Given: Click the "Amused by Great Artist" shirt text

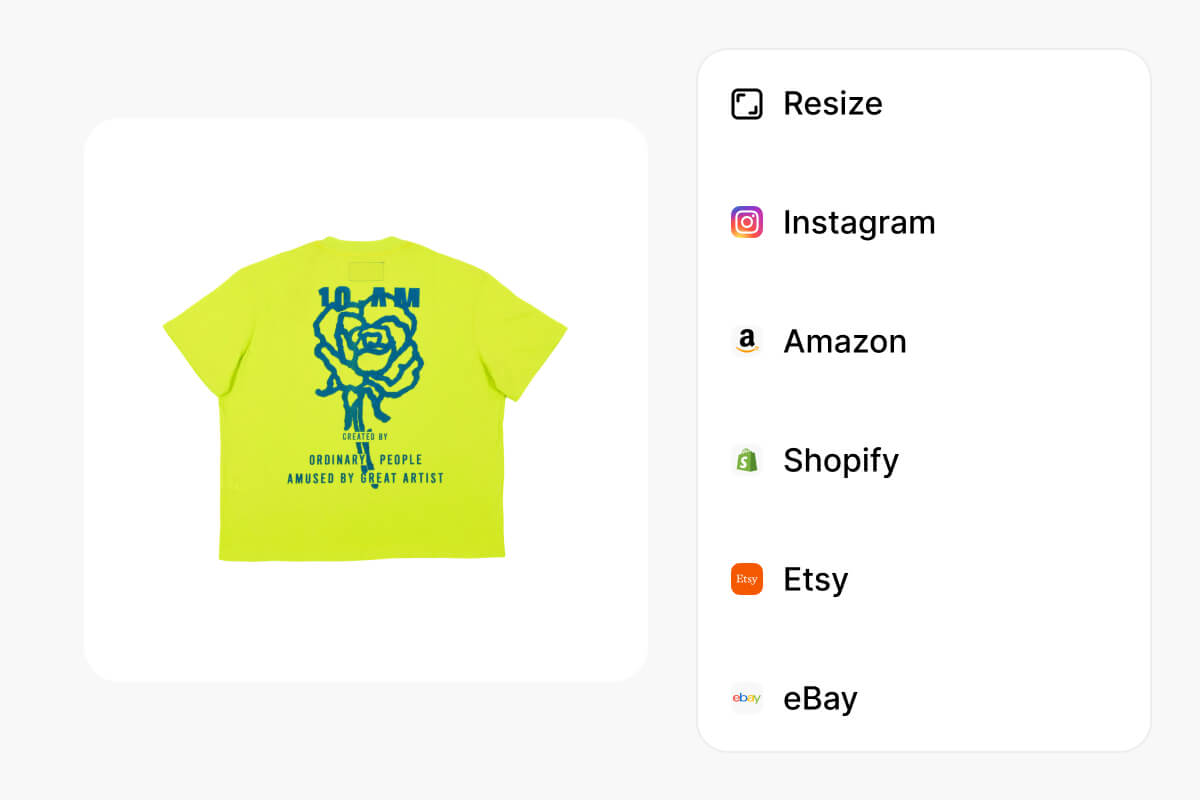Looking at the screenshot, I should coord(365,479).
